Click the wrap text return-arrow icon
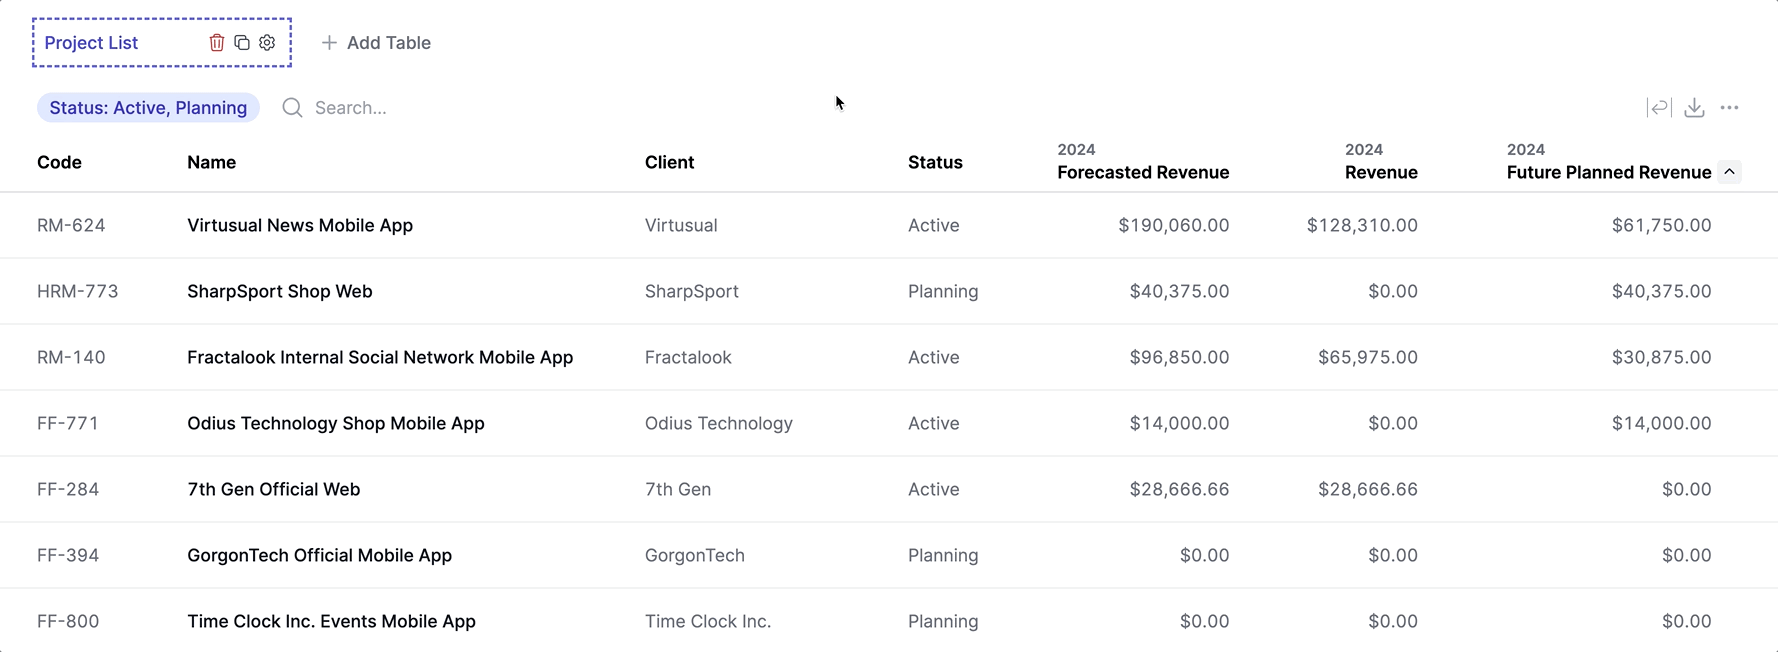Viewport: 1778px width, 652px height. tap(1659, 108)
